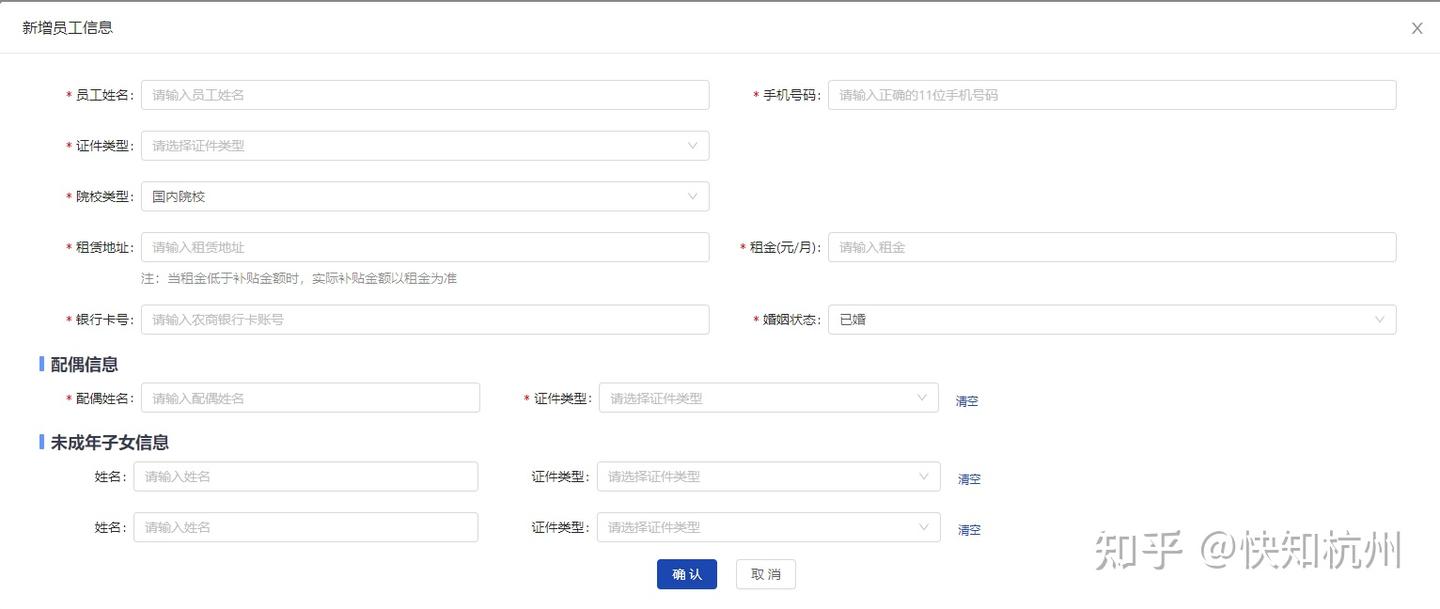Click the 员工姓名 input field
1440x609 pixels.
point(425,95)
